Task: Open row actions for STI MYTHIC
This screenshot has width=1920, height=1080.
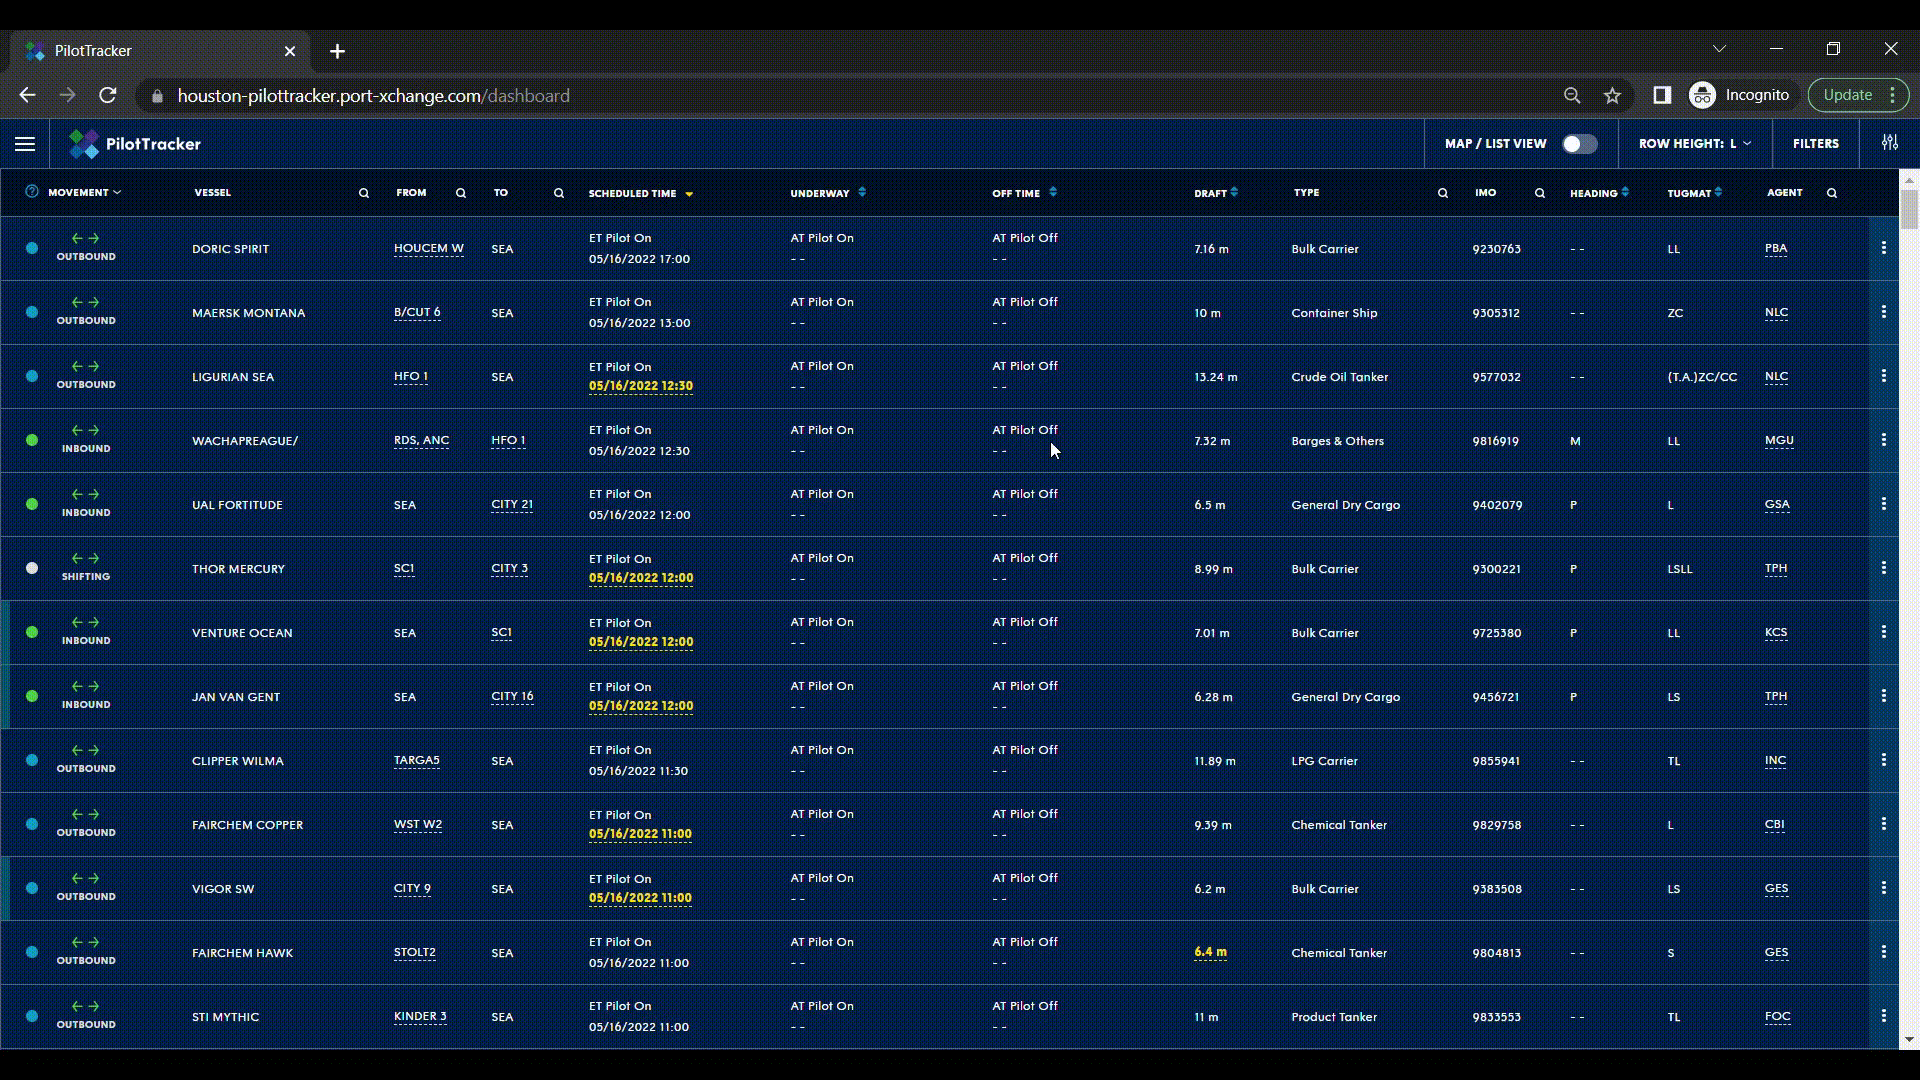Action: (x=1884, y=1016)
